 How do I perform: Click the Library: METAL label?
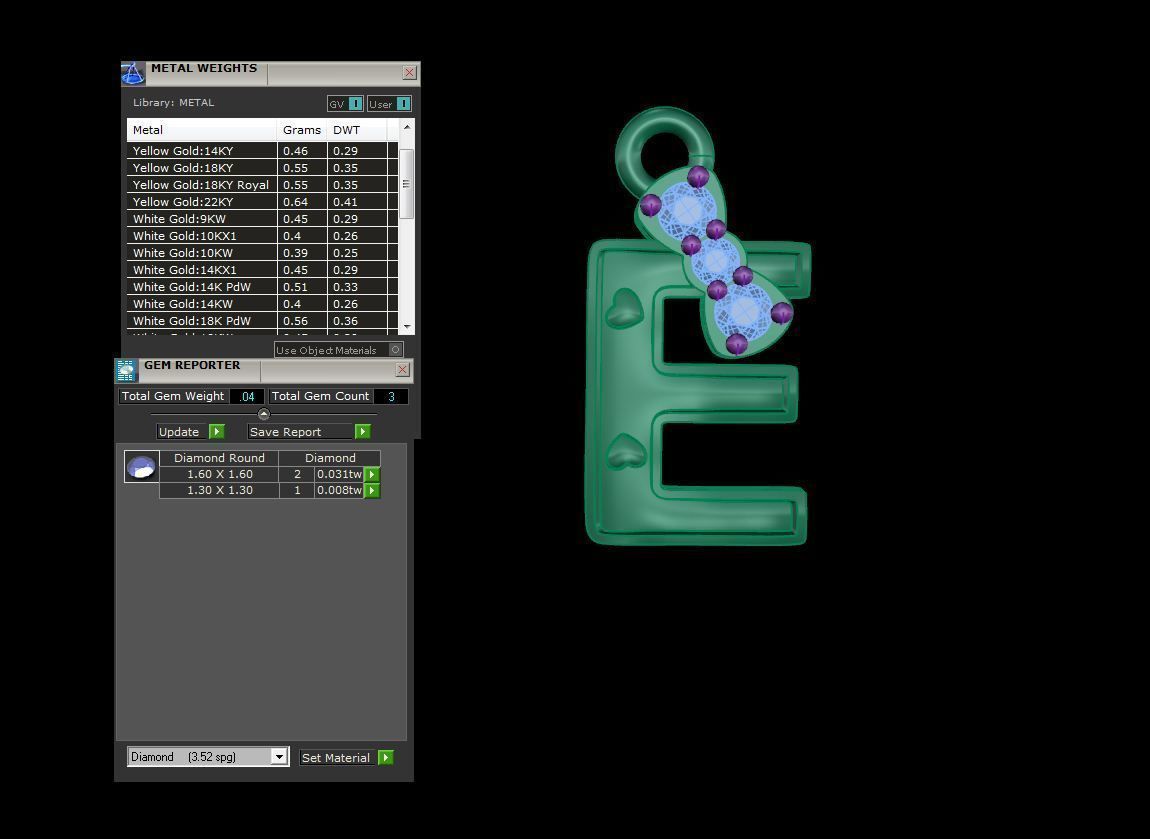174,103
